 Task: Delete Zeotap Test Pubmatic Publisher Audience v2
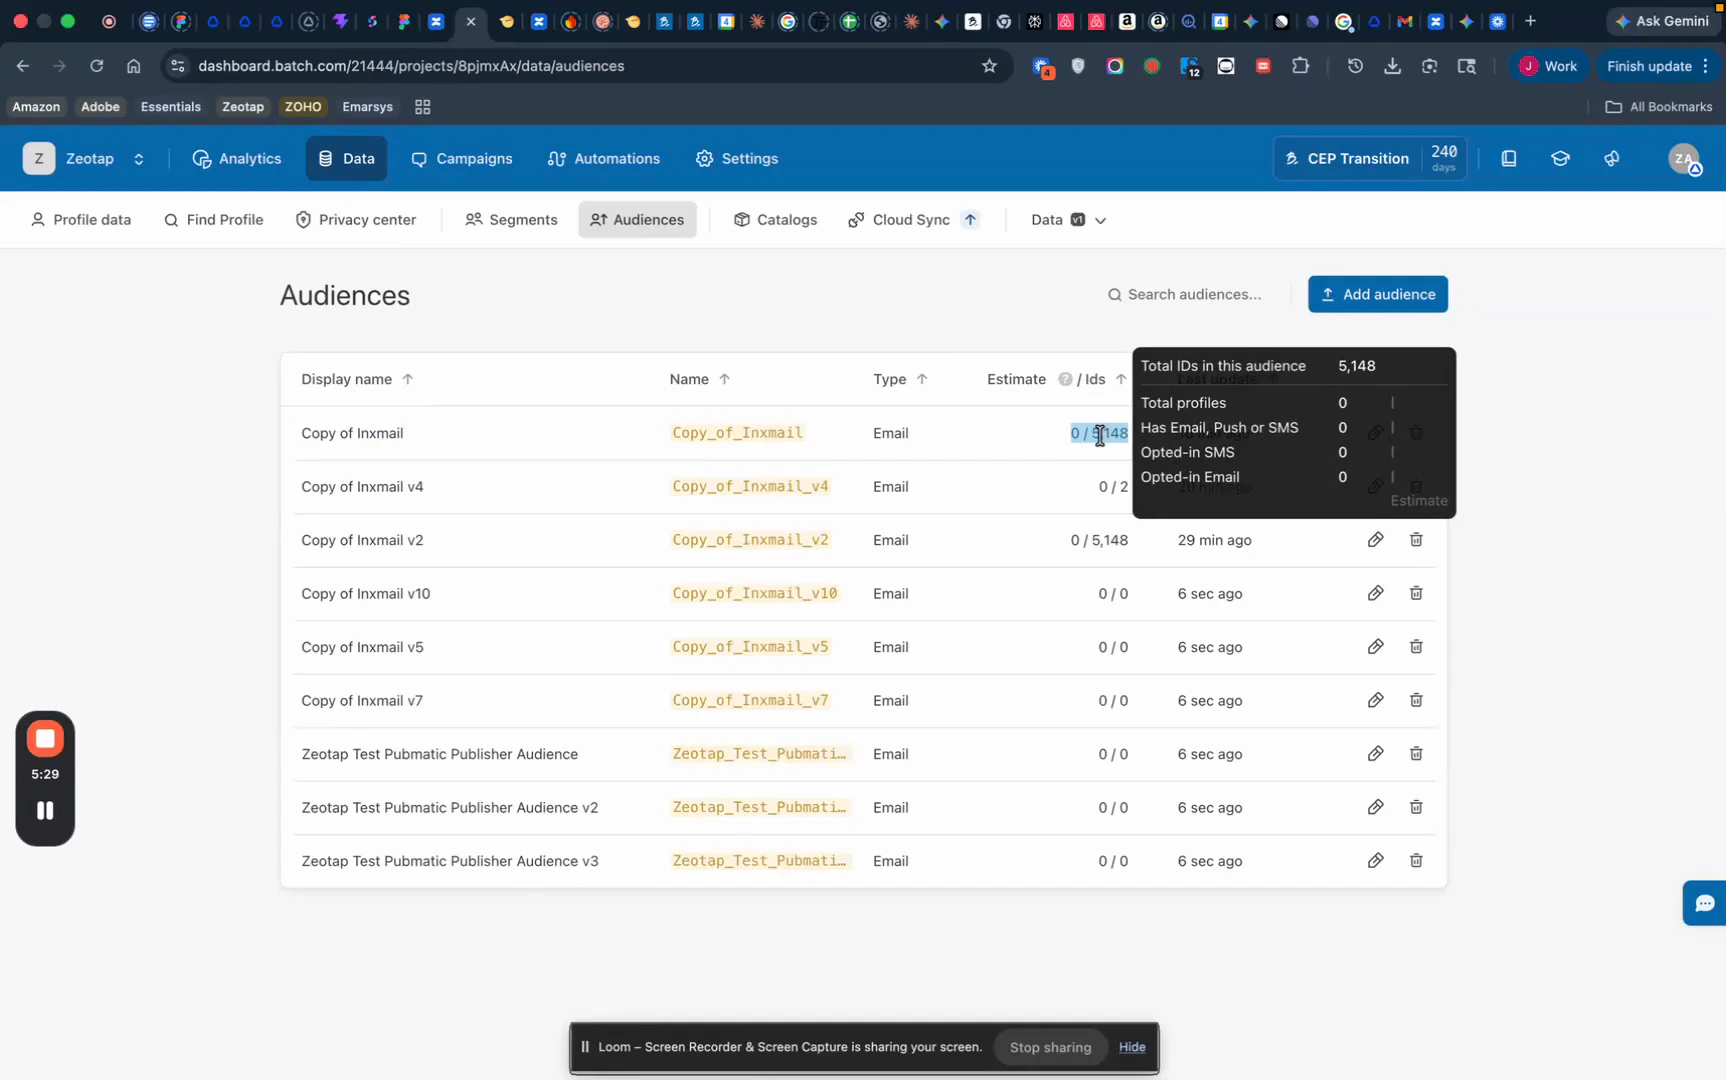[x=1416, y=807]
